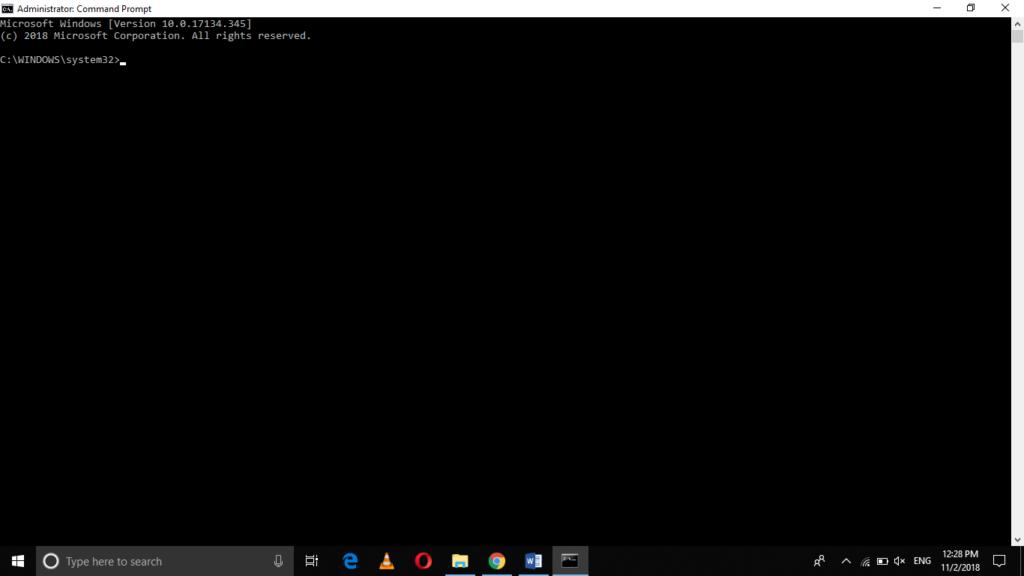Open the Windows Start menu
Screen dimensions: 1024x576
point(17,561)
